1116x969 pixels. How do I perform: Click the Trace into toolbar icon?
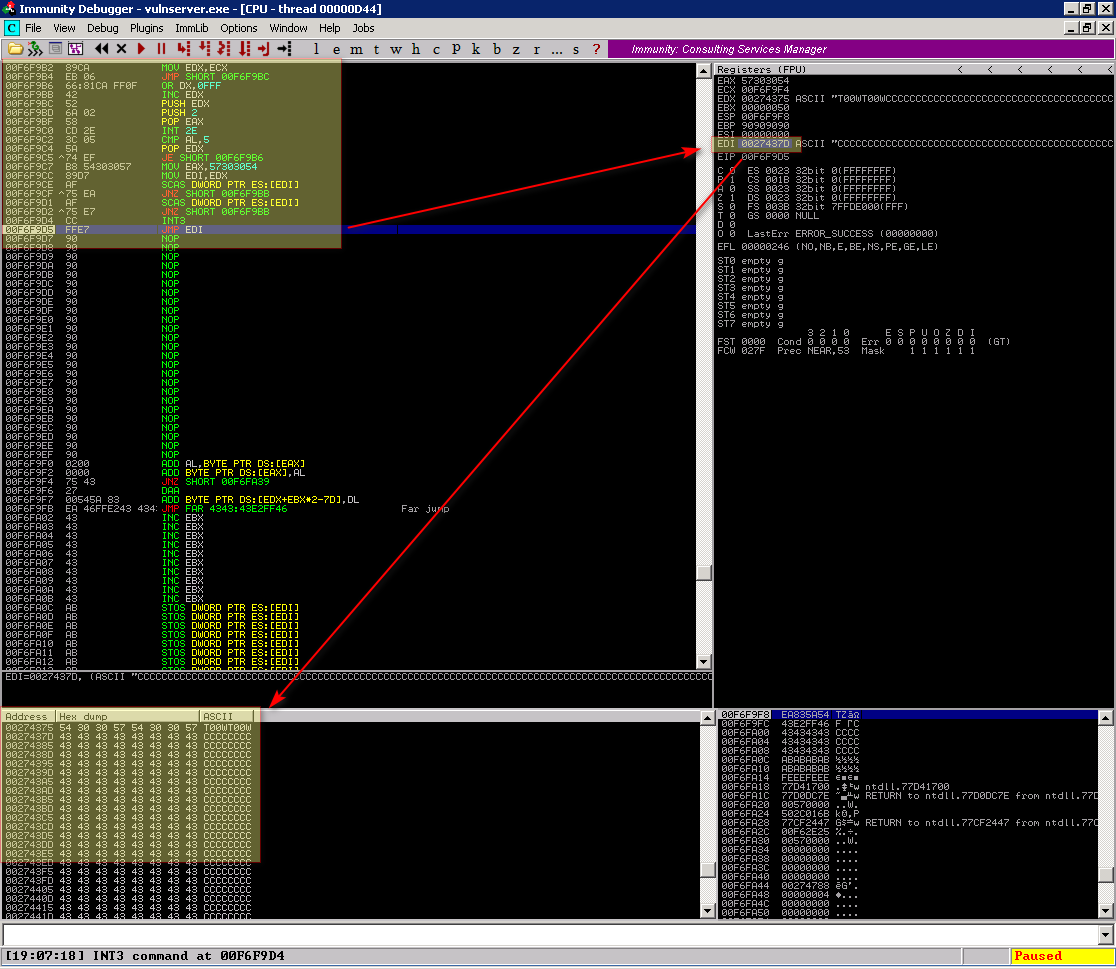click(224, 49)
